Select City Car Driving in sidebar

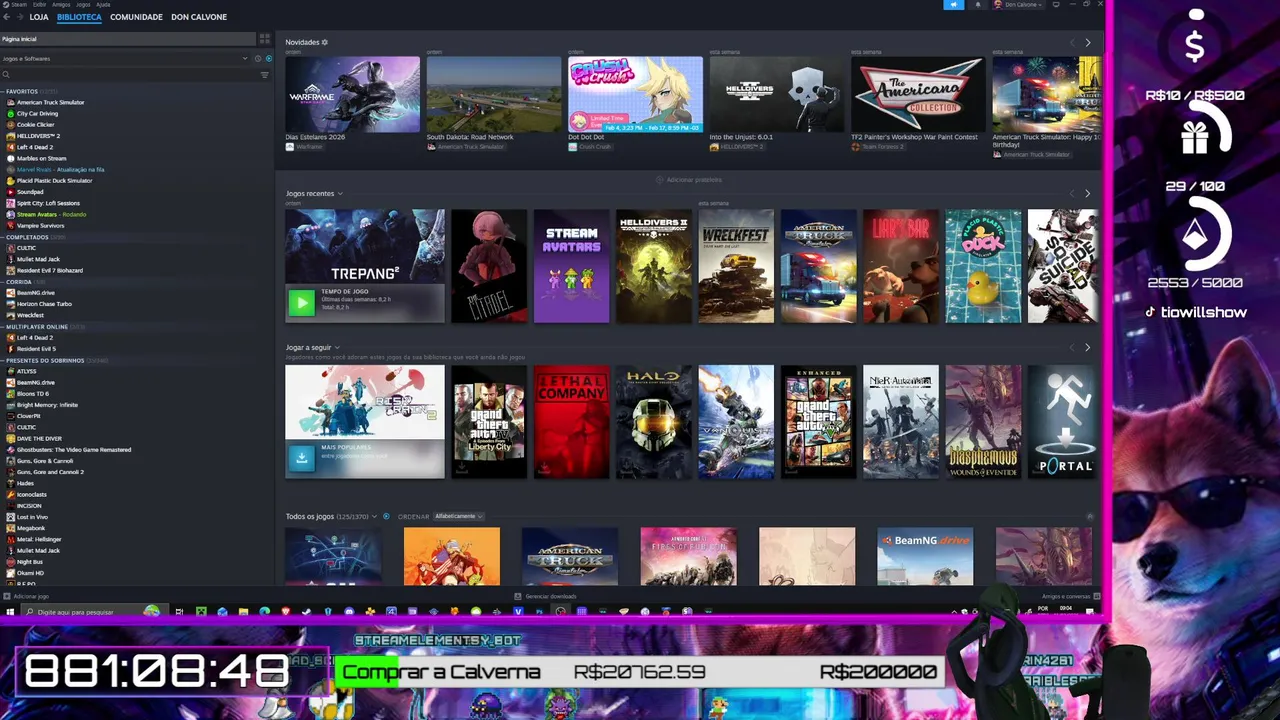(37, 113)
